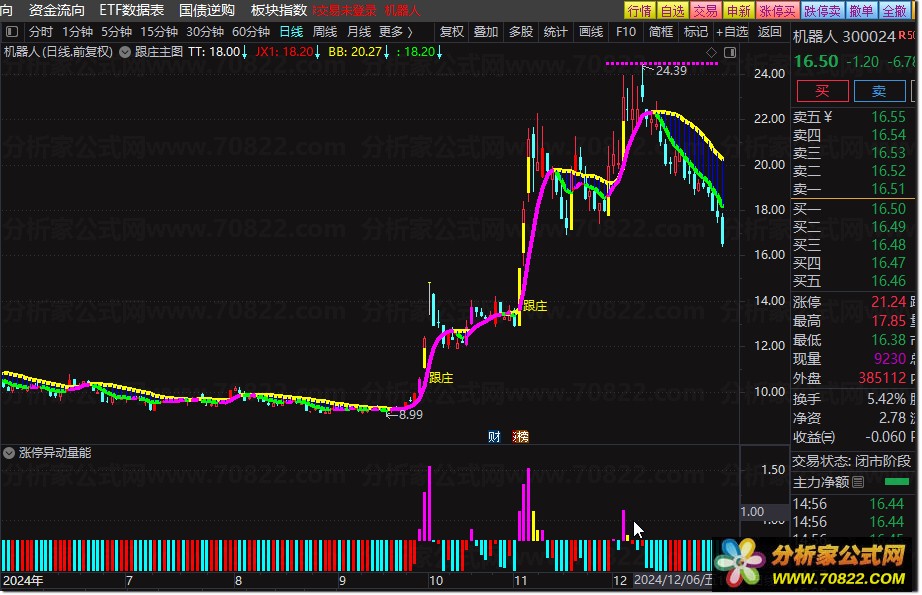The image size is (922, 595).
Task: Click the 买一 price 16.50
Action: tap(888, 209)
